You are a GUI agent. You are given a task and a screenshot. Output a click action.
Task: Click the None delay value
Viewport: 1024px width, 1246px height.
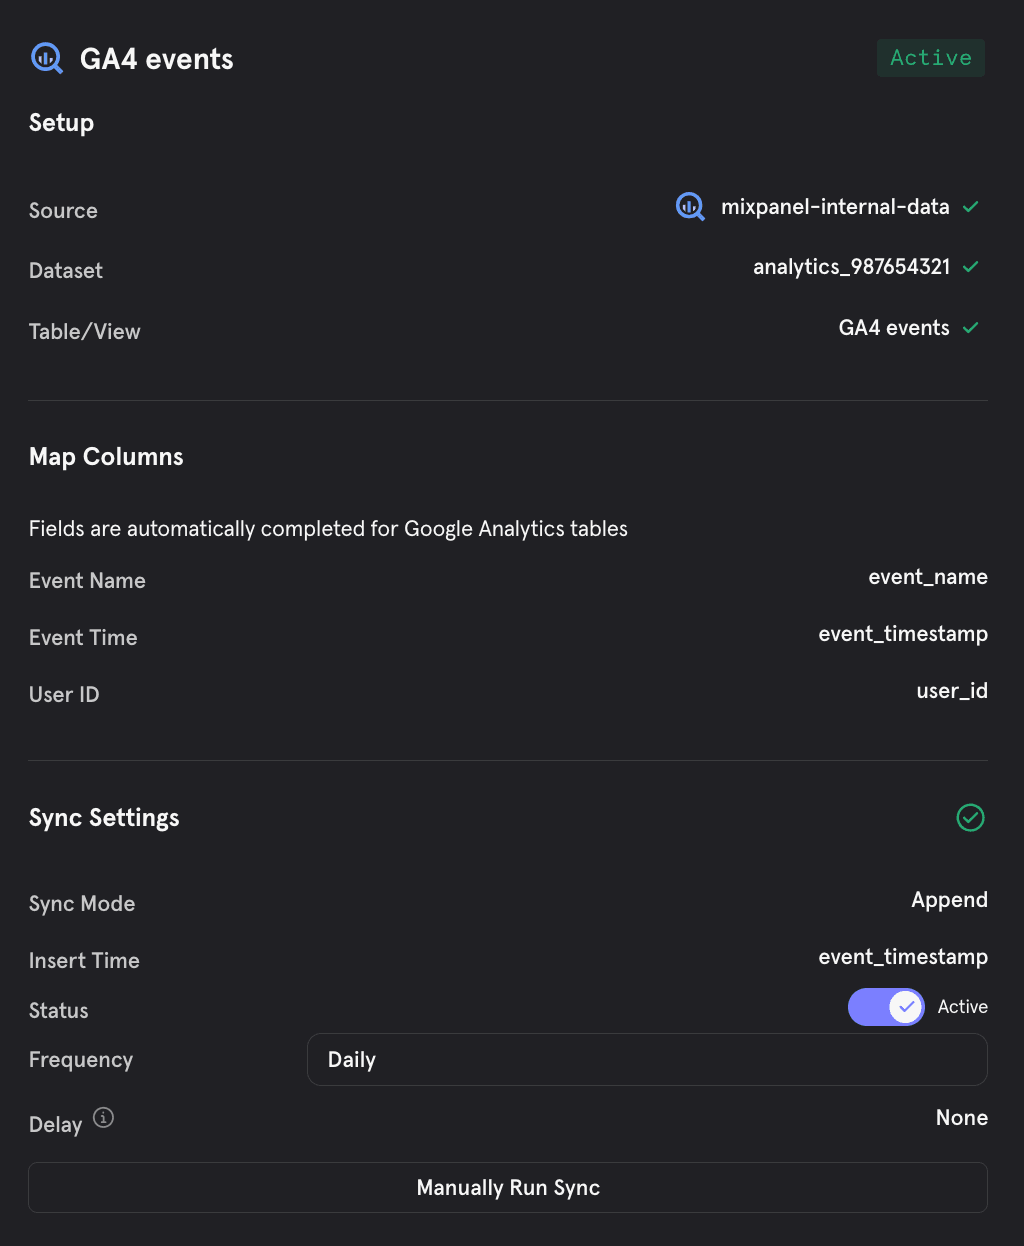961,1118
